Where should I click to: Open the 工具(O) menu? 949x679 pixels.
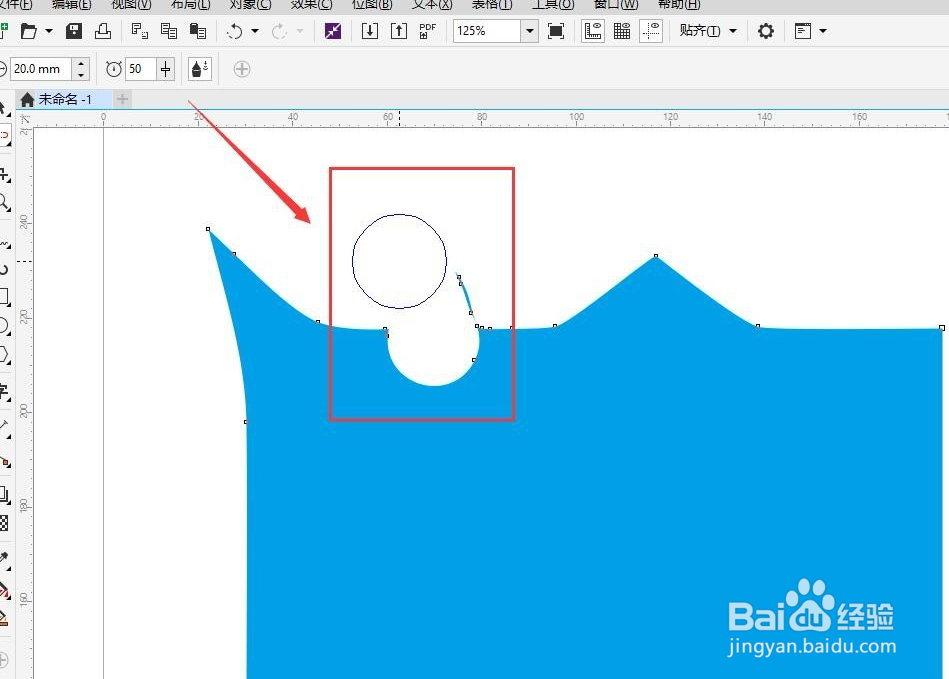(x=553, y=4)
